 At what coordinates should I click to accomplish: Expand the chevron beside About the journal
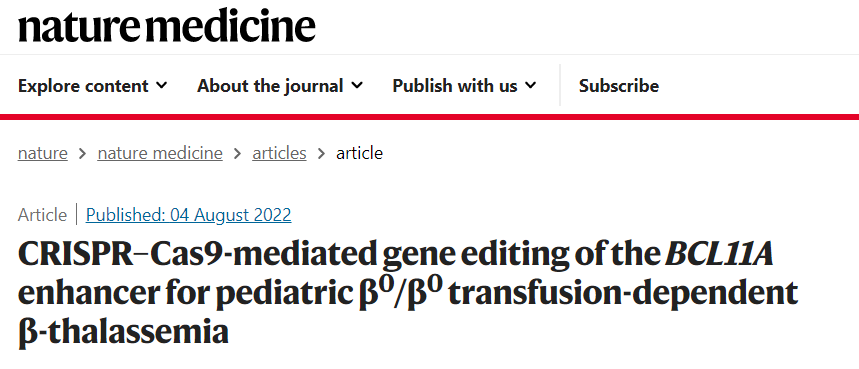pos(357,85)
